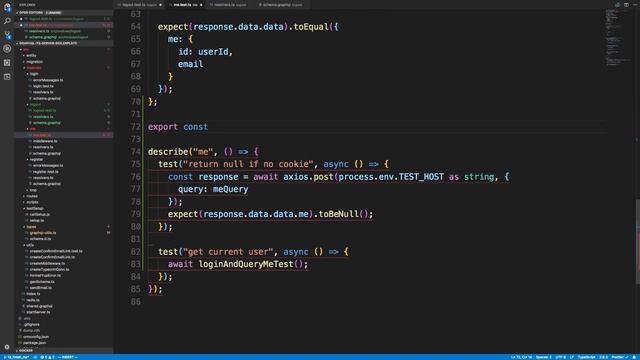The height and width of the screenshot is (360, 640).
Task: Open the More Actions ellipsis in editor toolbar
Action: coord(635,5)
